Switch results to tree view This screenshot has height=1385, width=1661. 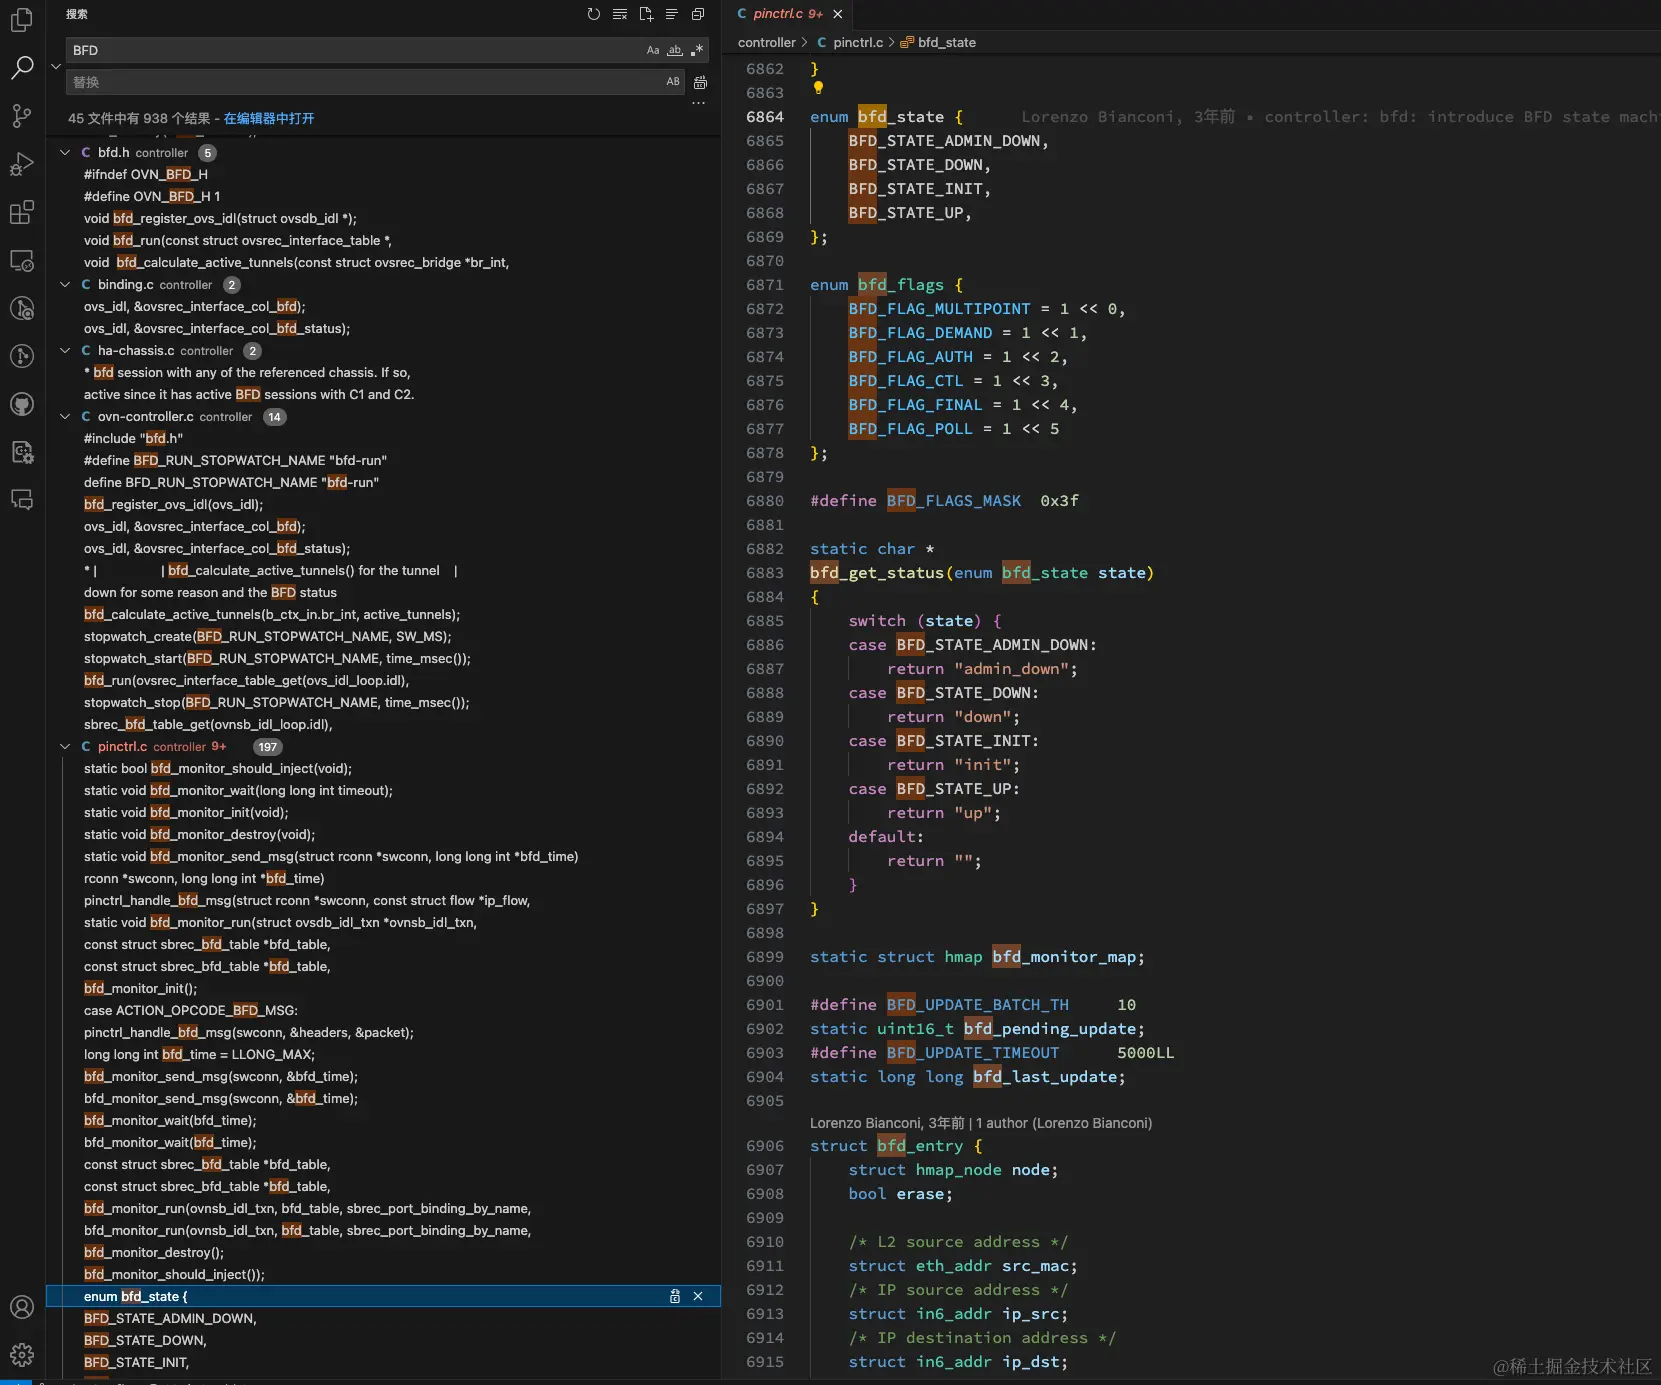[x=672, y=14]
